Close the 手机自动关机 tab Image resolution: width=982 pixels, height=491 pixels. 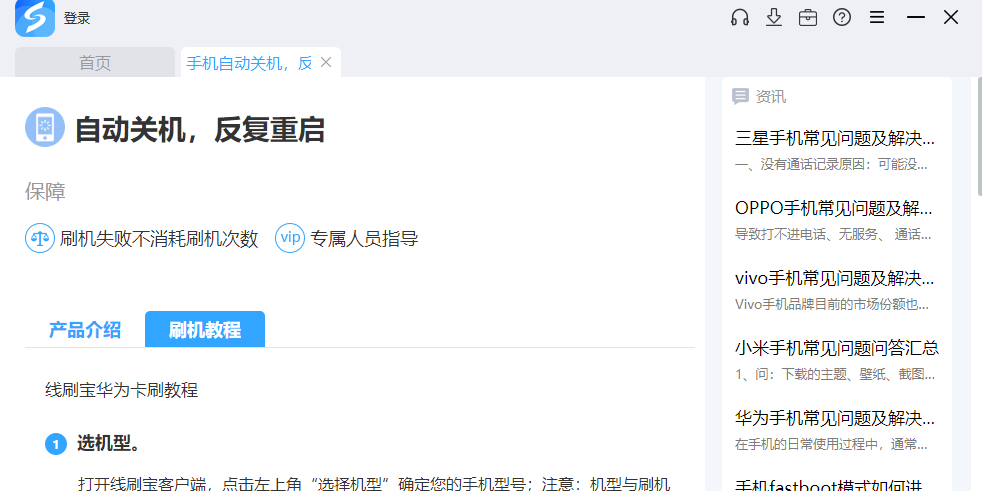click(x=326, y=62)
